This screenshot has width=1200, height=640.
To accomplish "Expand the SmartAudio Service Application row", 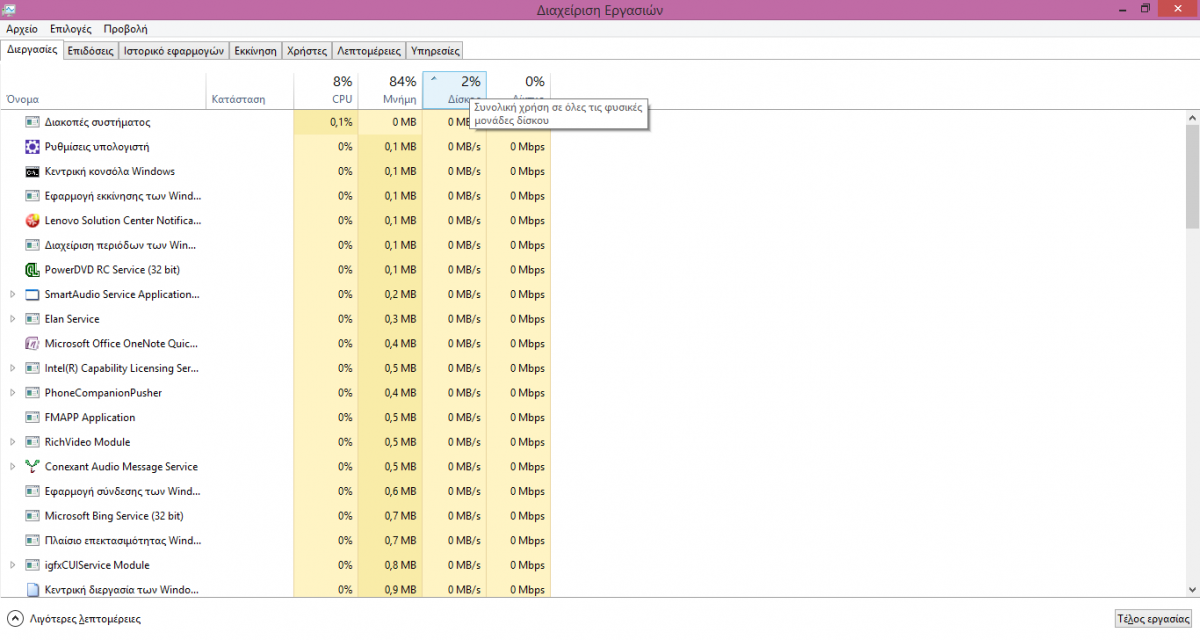I will [x=12, y=295].
